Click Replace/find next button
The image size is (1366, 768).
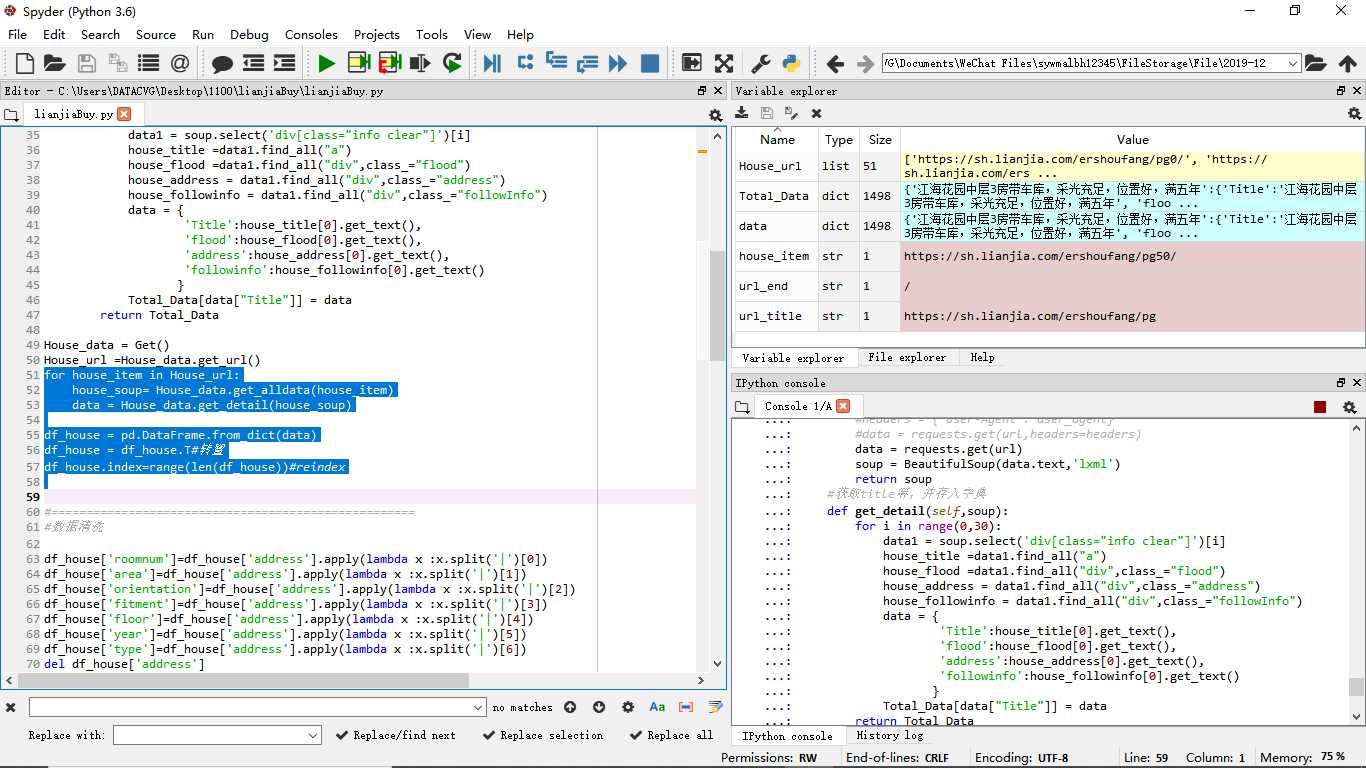pyautogui.click(x=395, y=735)
